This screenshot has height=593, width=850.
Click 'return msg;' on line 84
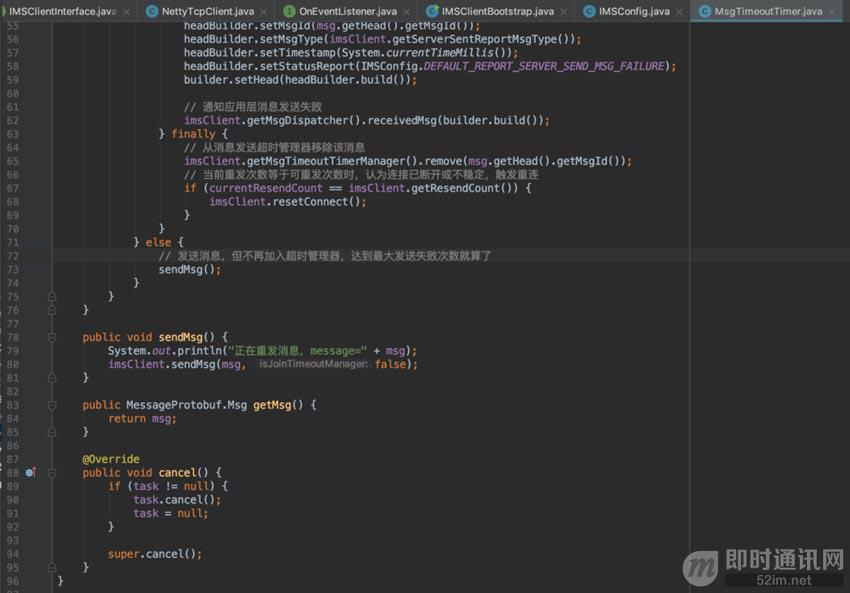pos(142,418)
